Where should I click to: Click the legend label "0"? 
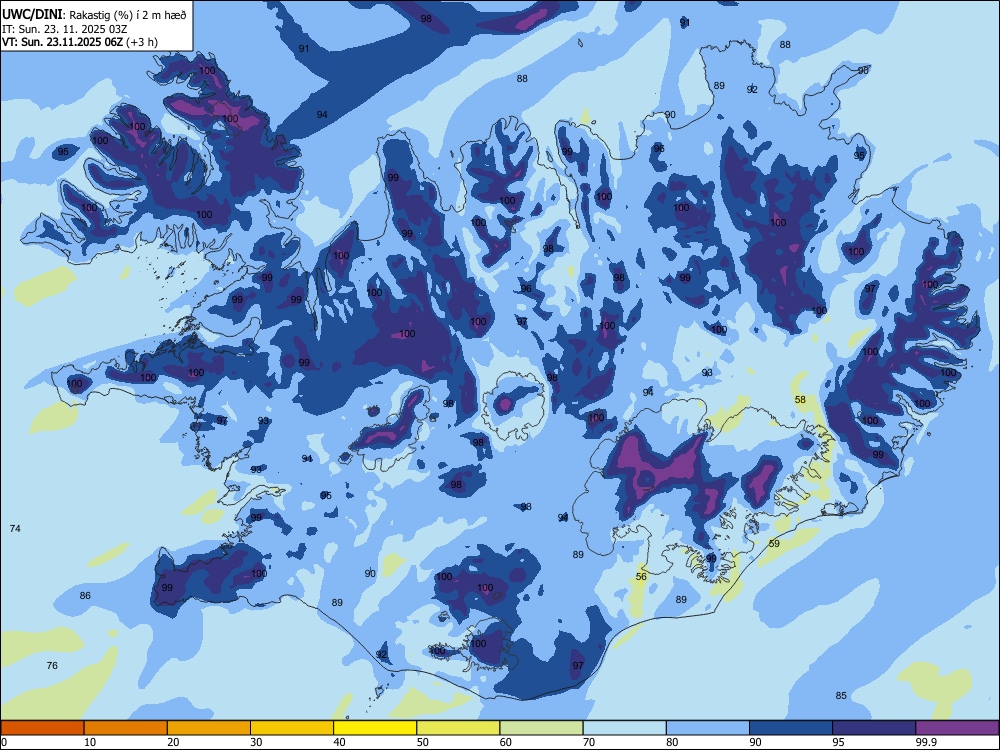coord(4,742)
